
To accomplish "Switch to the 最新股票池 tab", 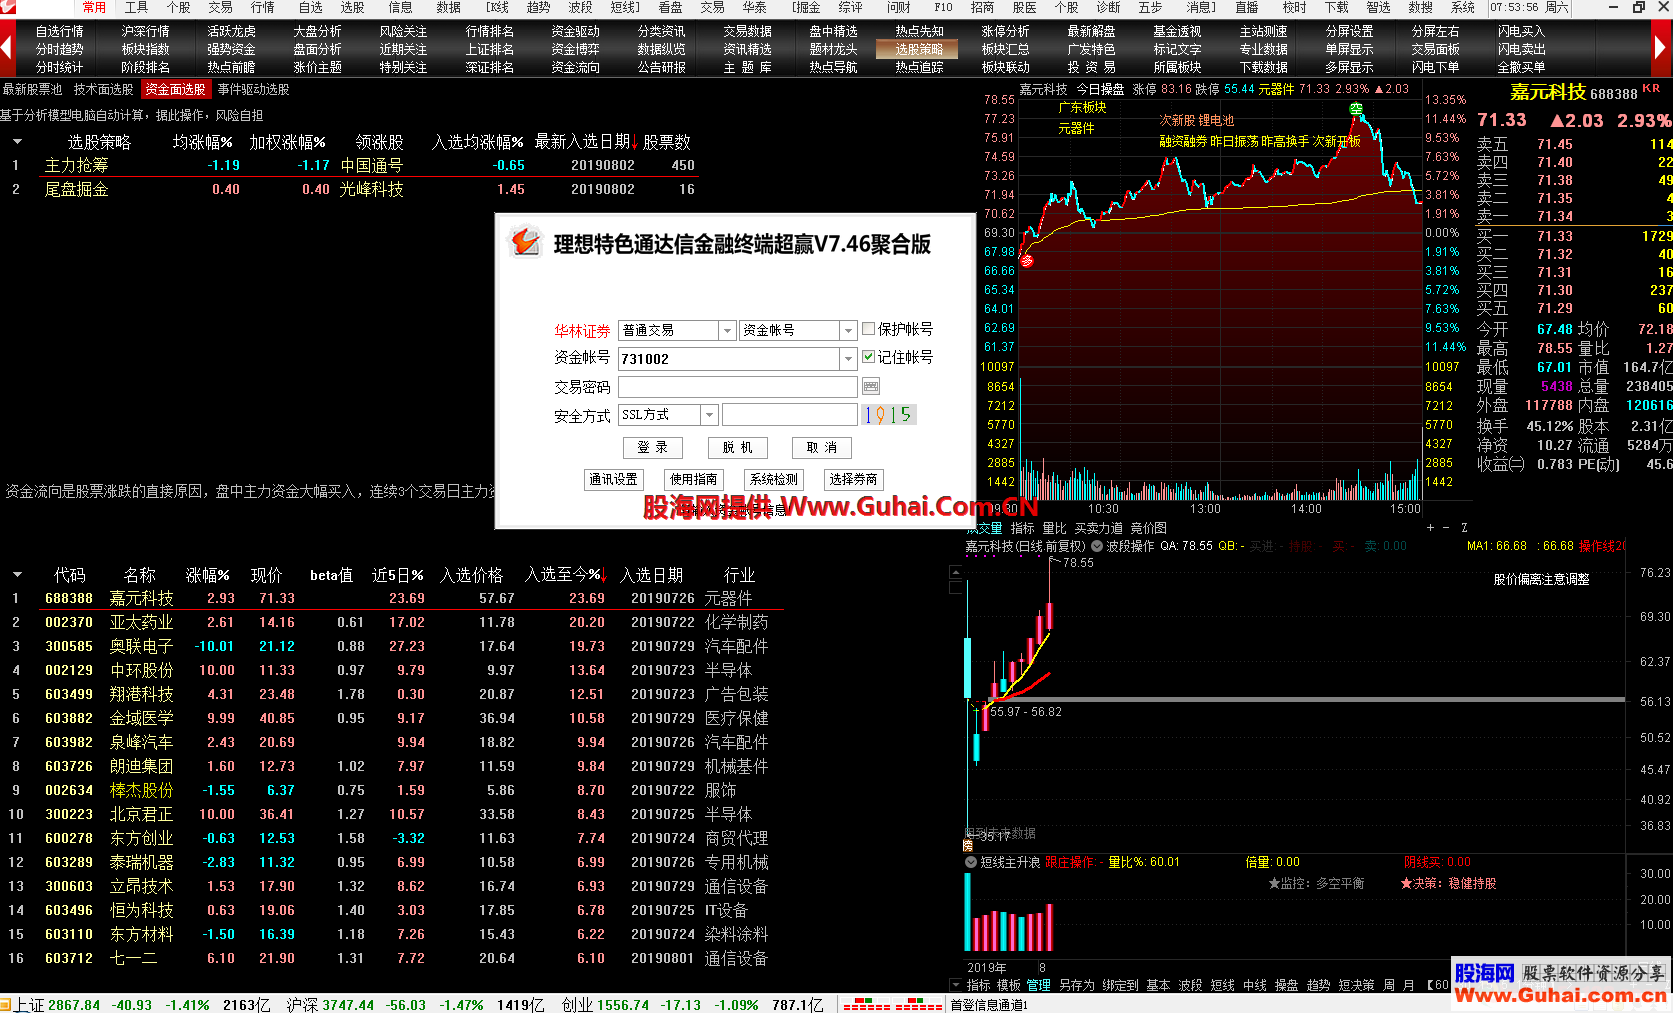I will pos(32,90).
